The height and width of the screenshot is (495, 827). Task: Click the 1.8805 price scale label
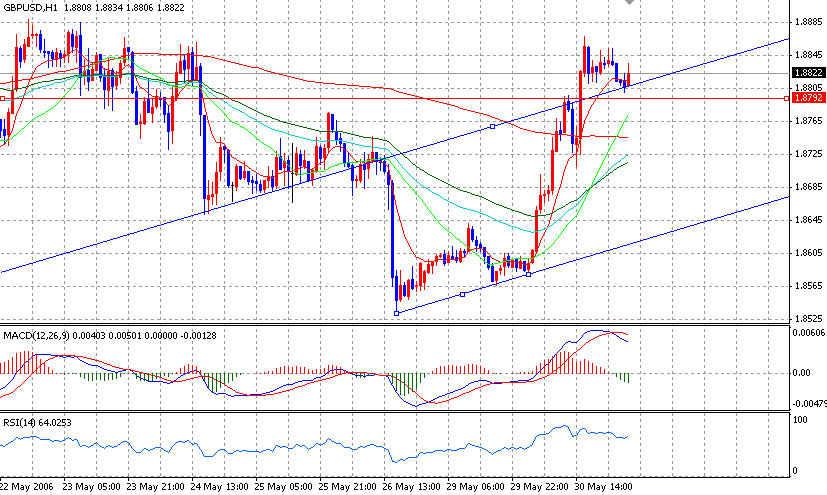coord(809,88)
